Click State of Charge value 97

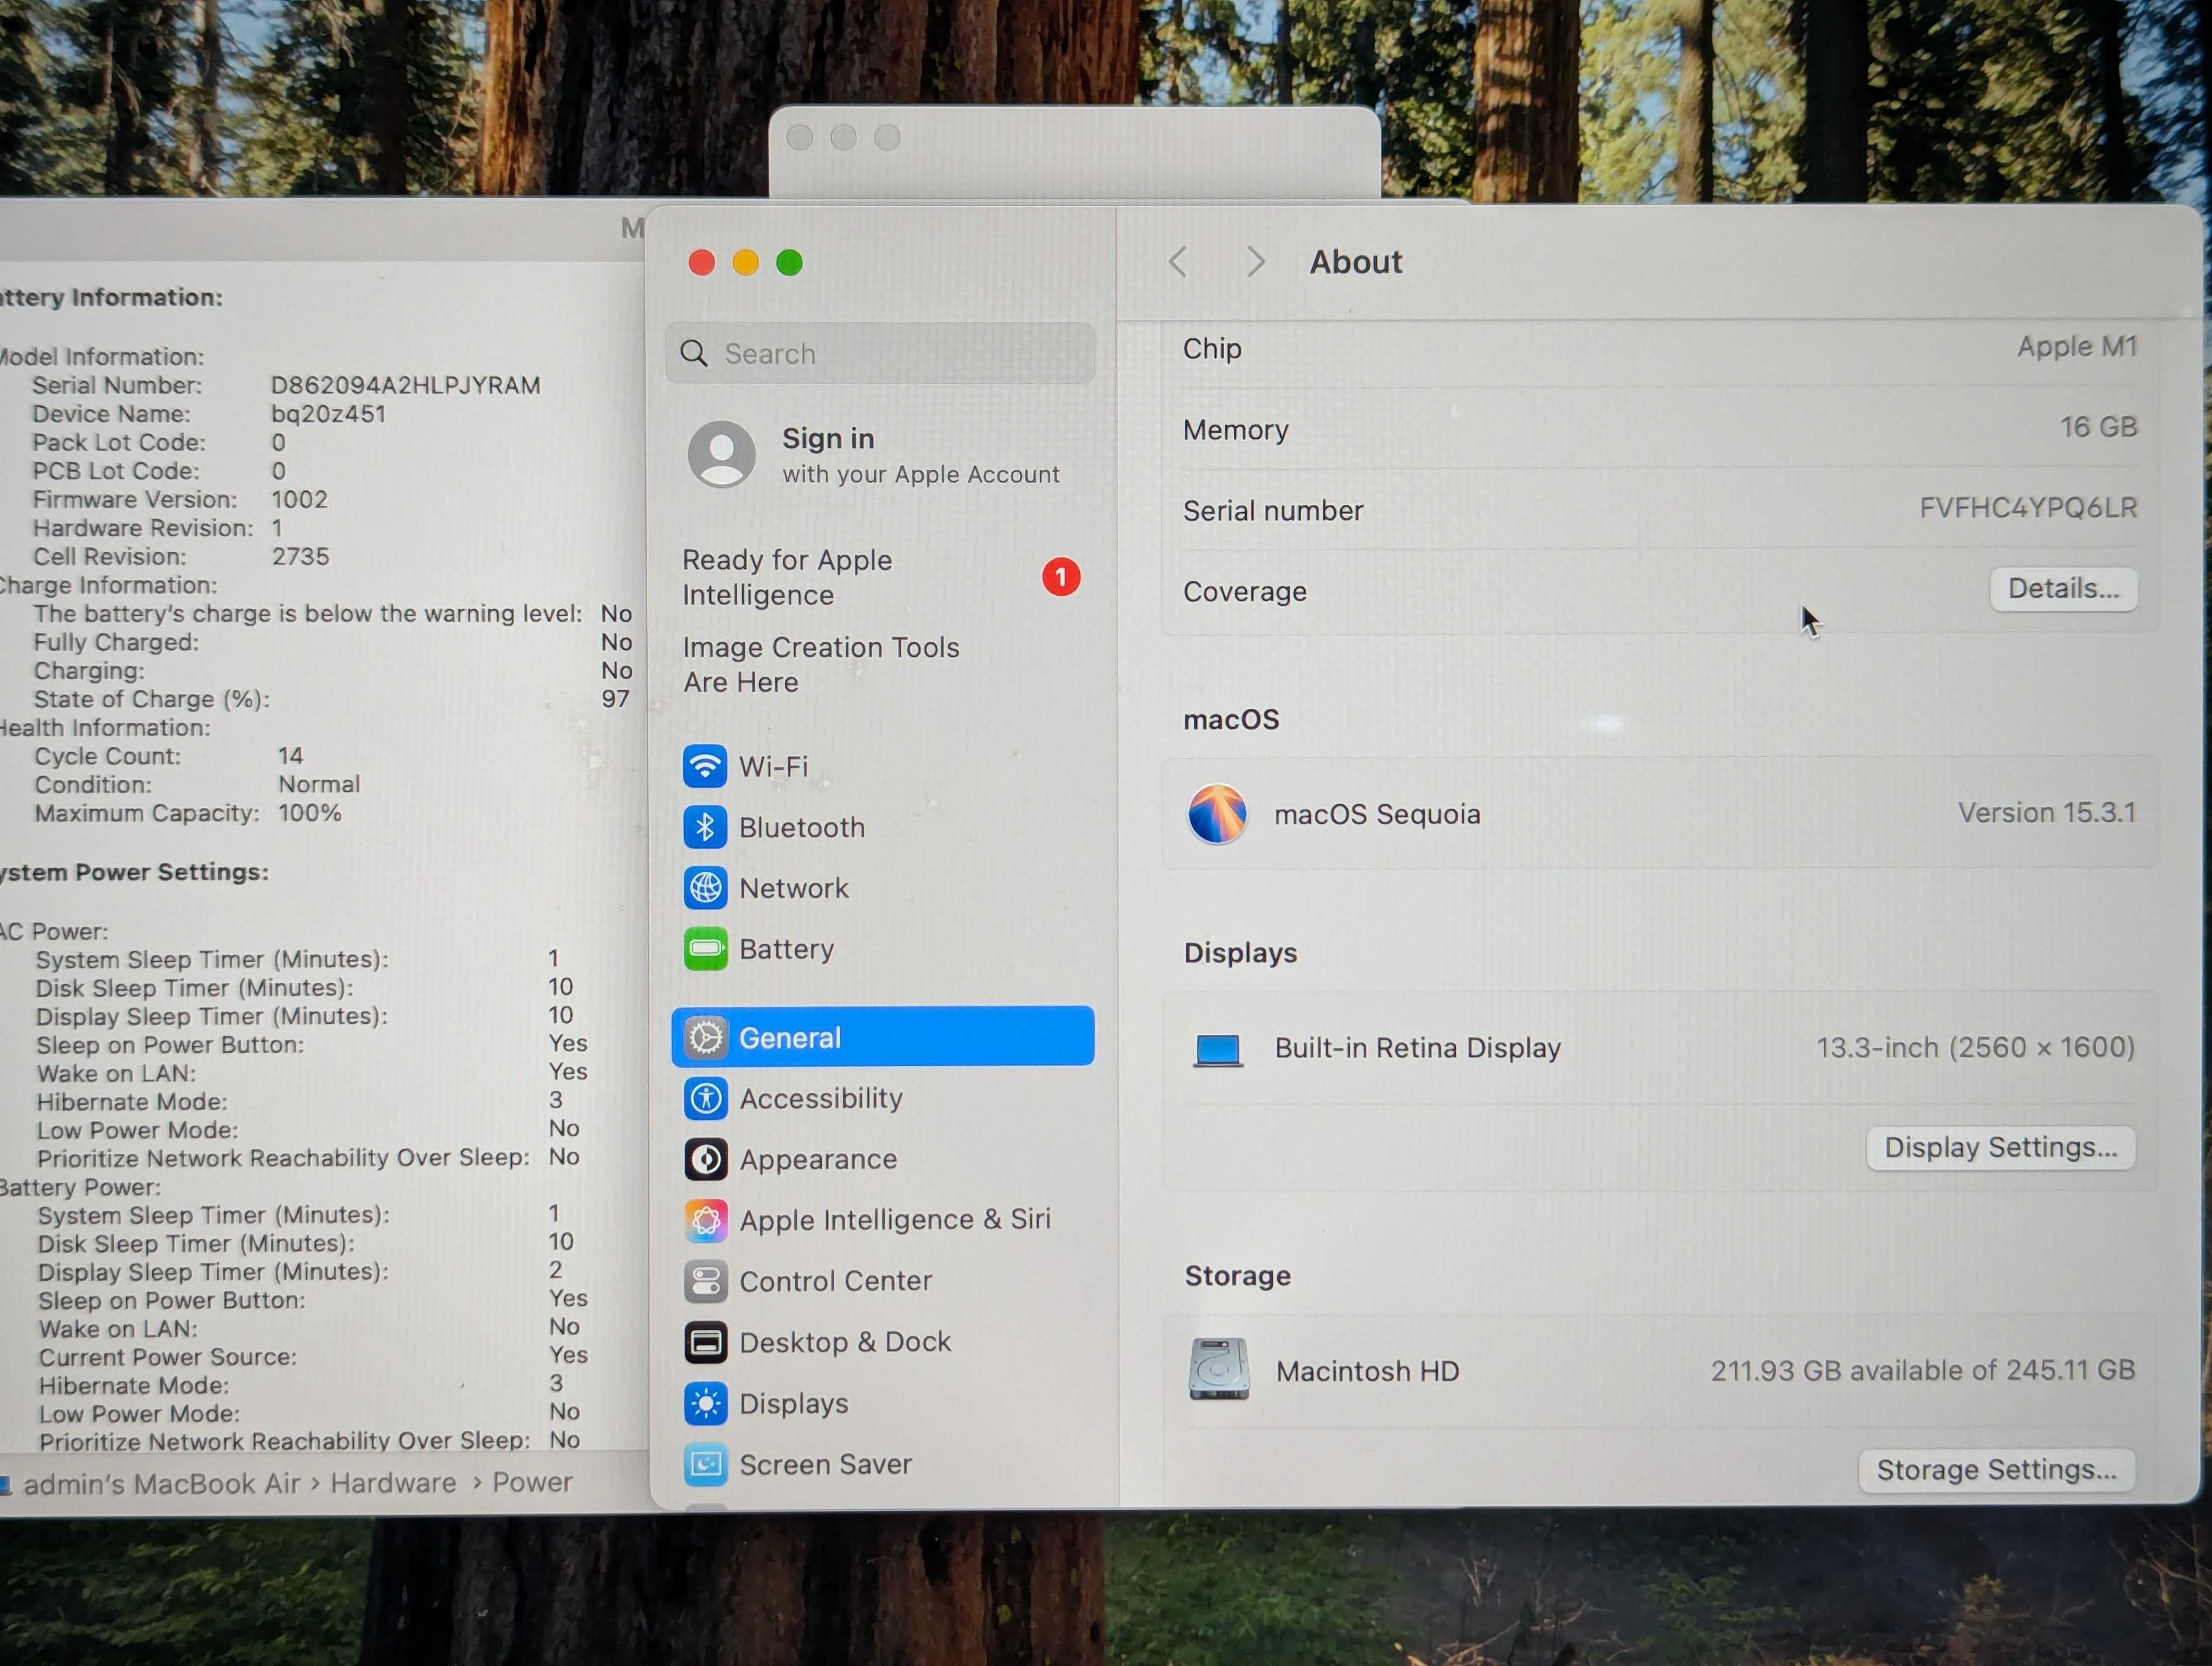pos(615,699)
